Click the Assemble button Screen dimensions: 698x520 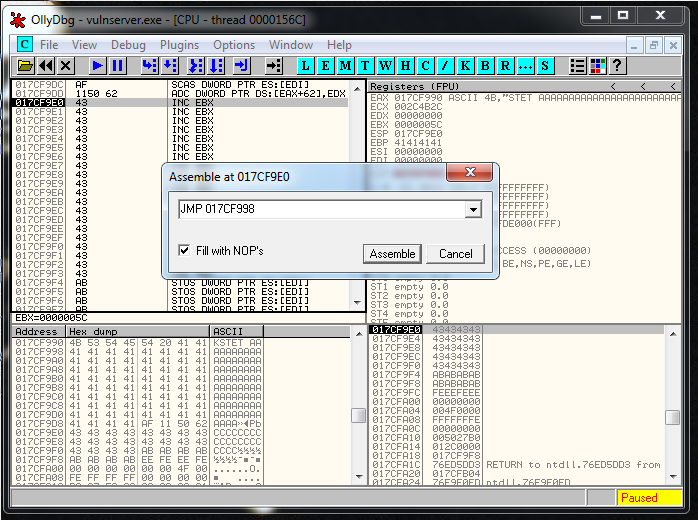tap(392, 254)
